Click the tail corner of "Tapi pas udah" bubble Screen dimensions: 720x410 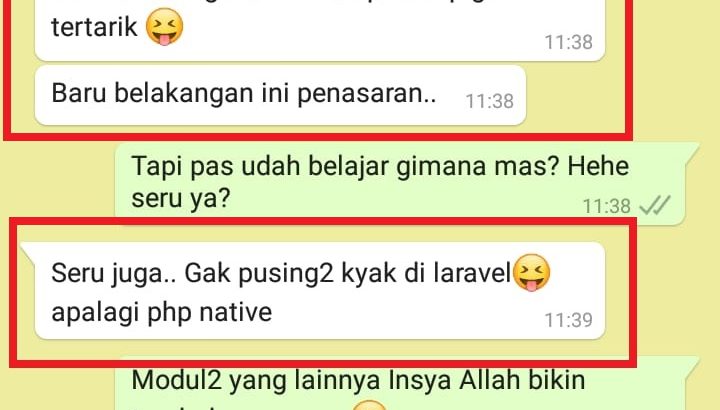coord(691,153)
